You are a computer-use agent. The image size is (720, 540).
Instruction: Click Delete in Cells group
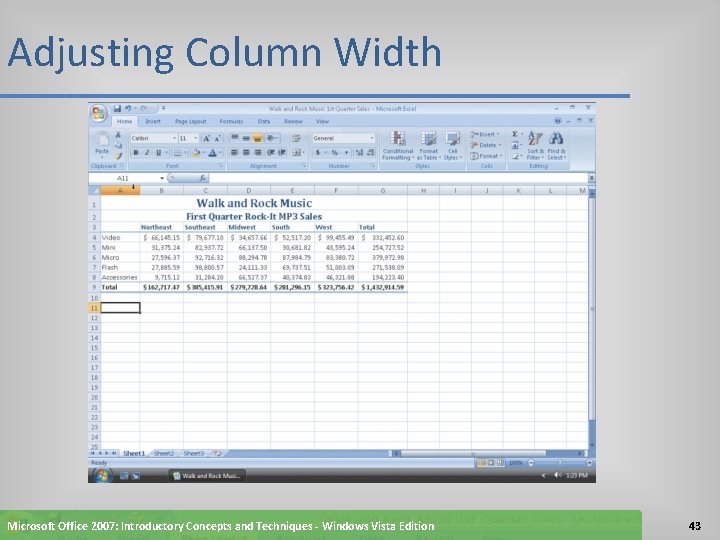486,145
